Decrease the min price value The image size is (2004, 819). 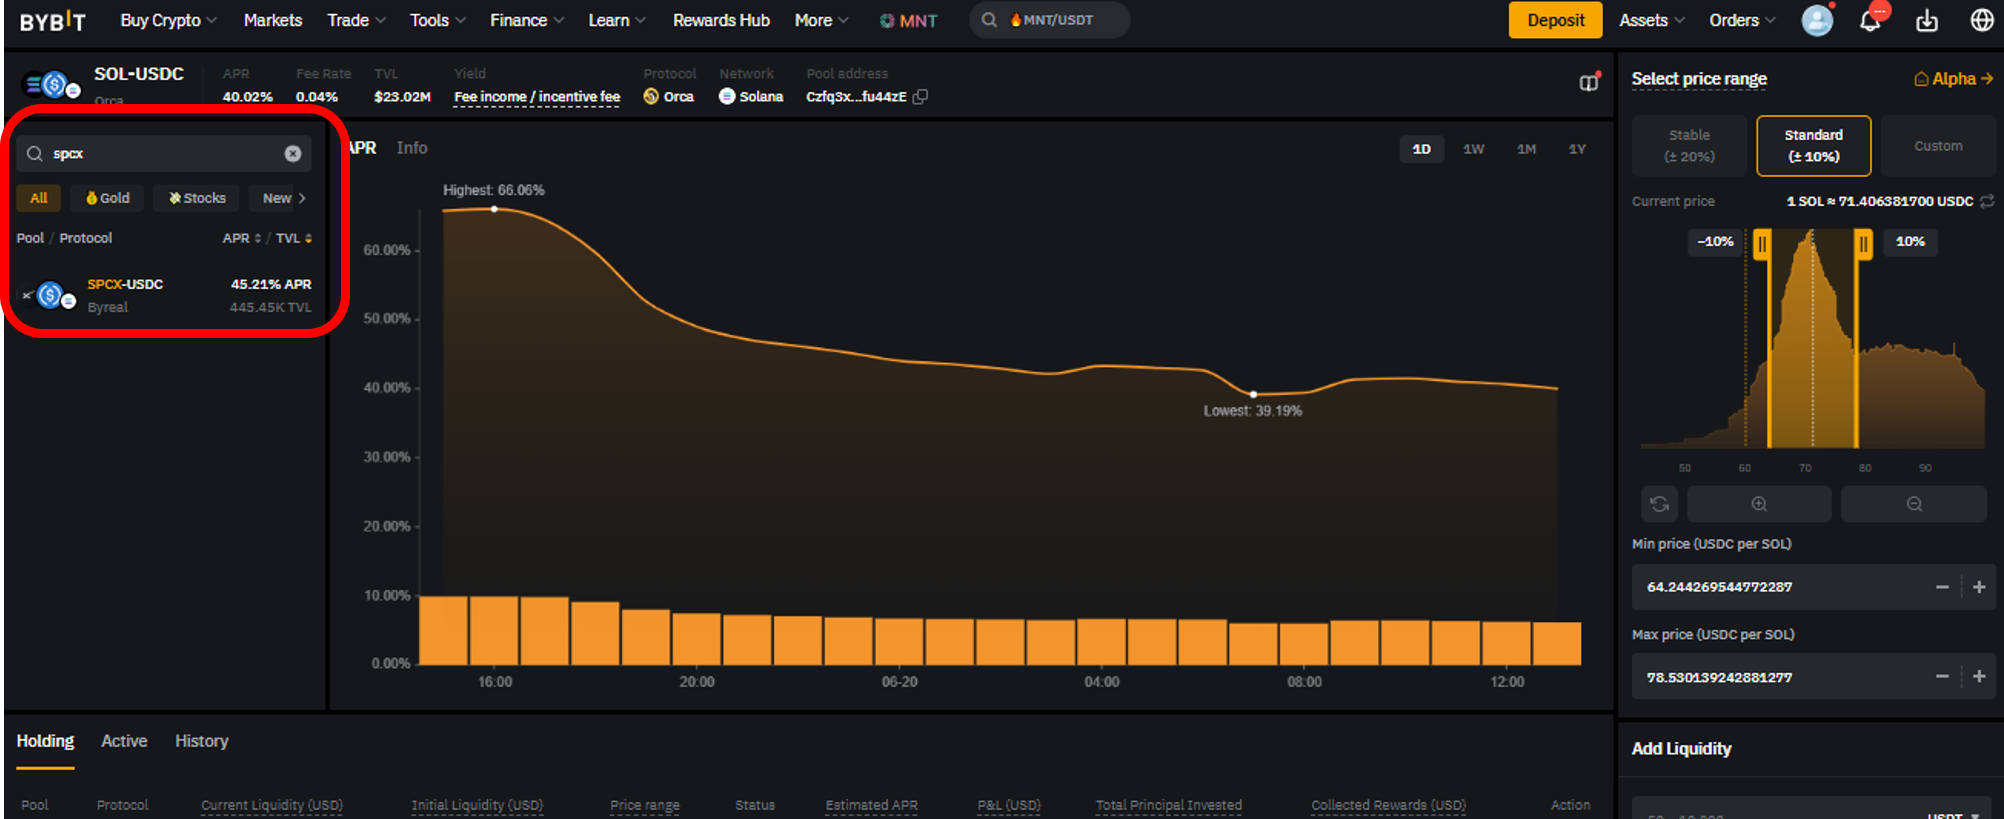click(1942, 587)
